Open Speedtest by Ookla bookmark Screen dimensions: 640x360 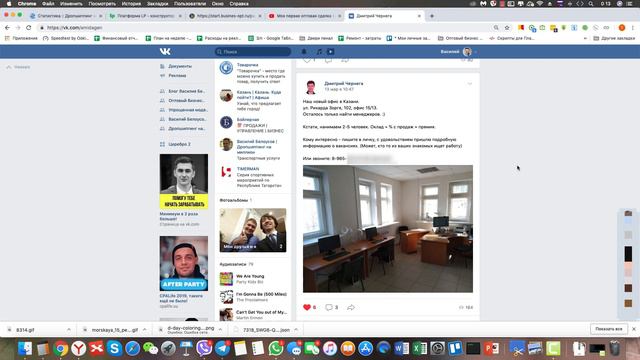pyautogui.click(x=66, y=38)
